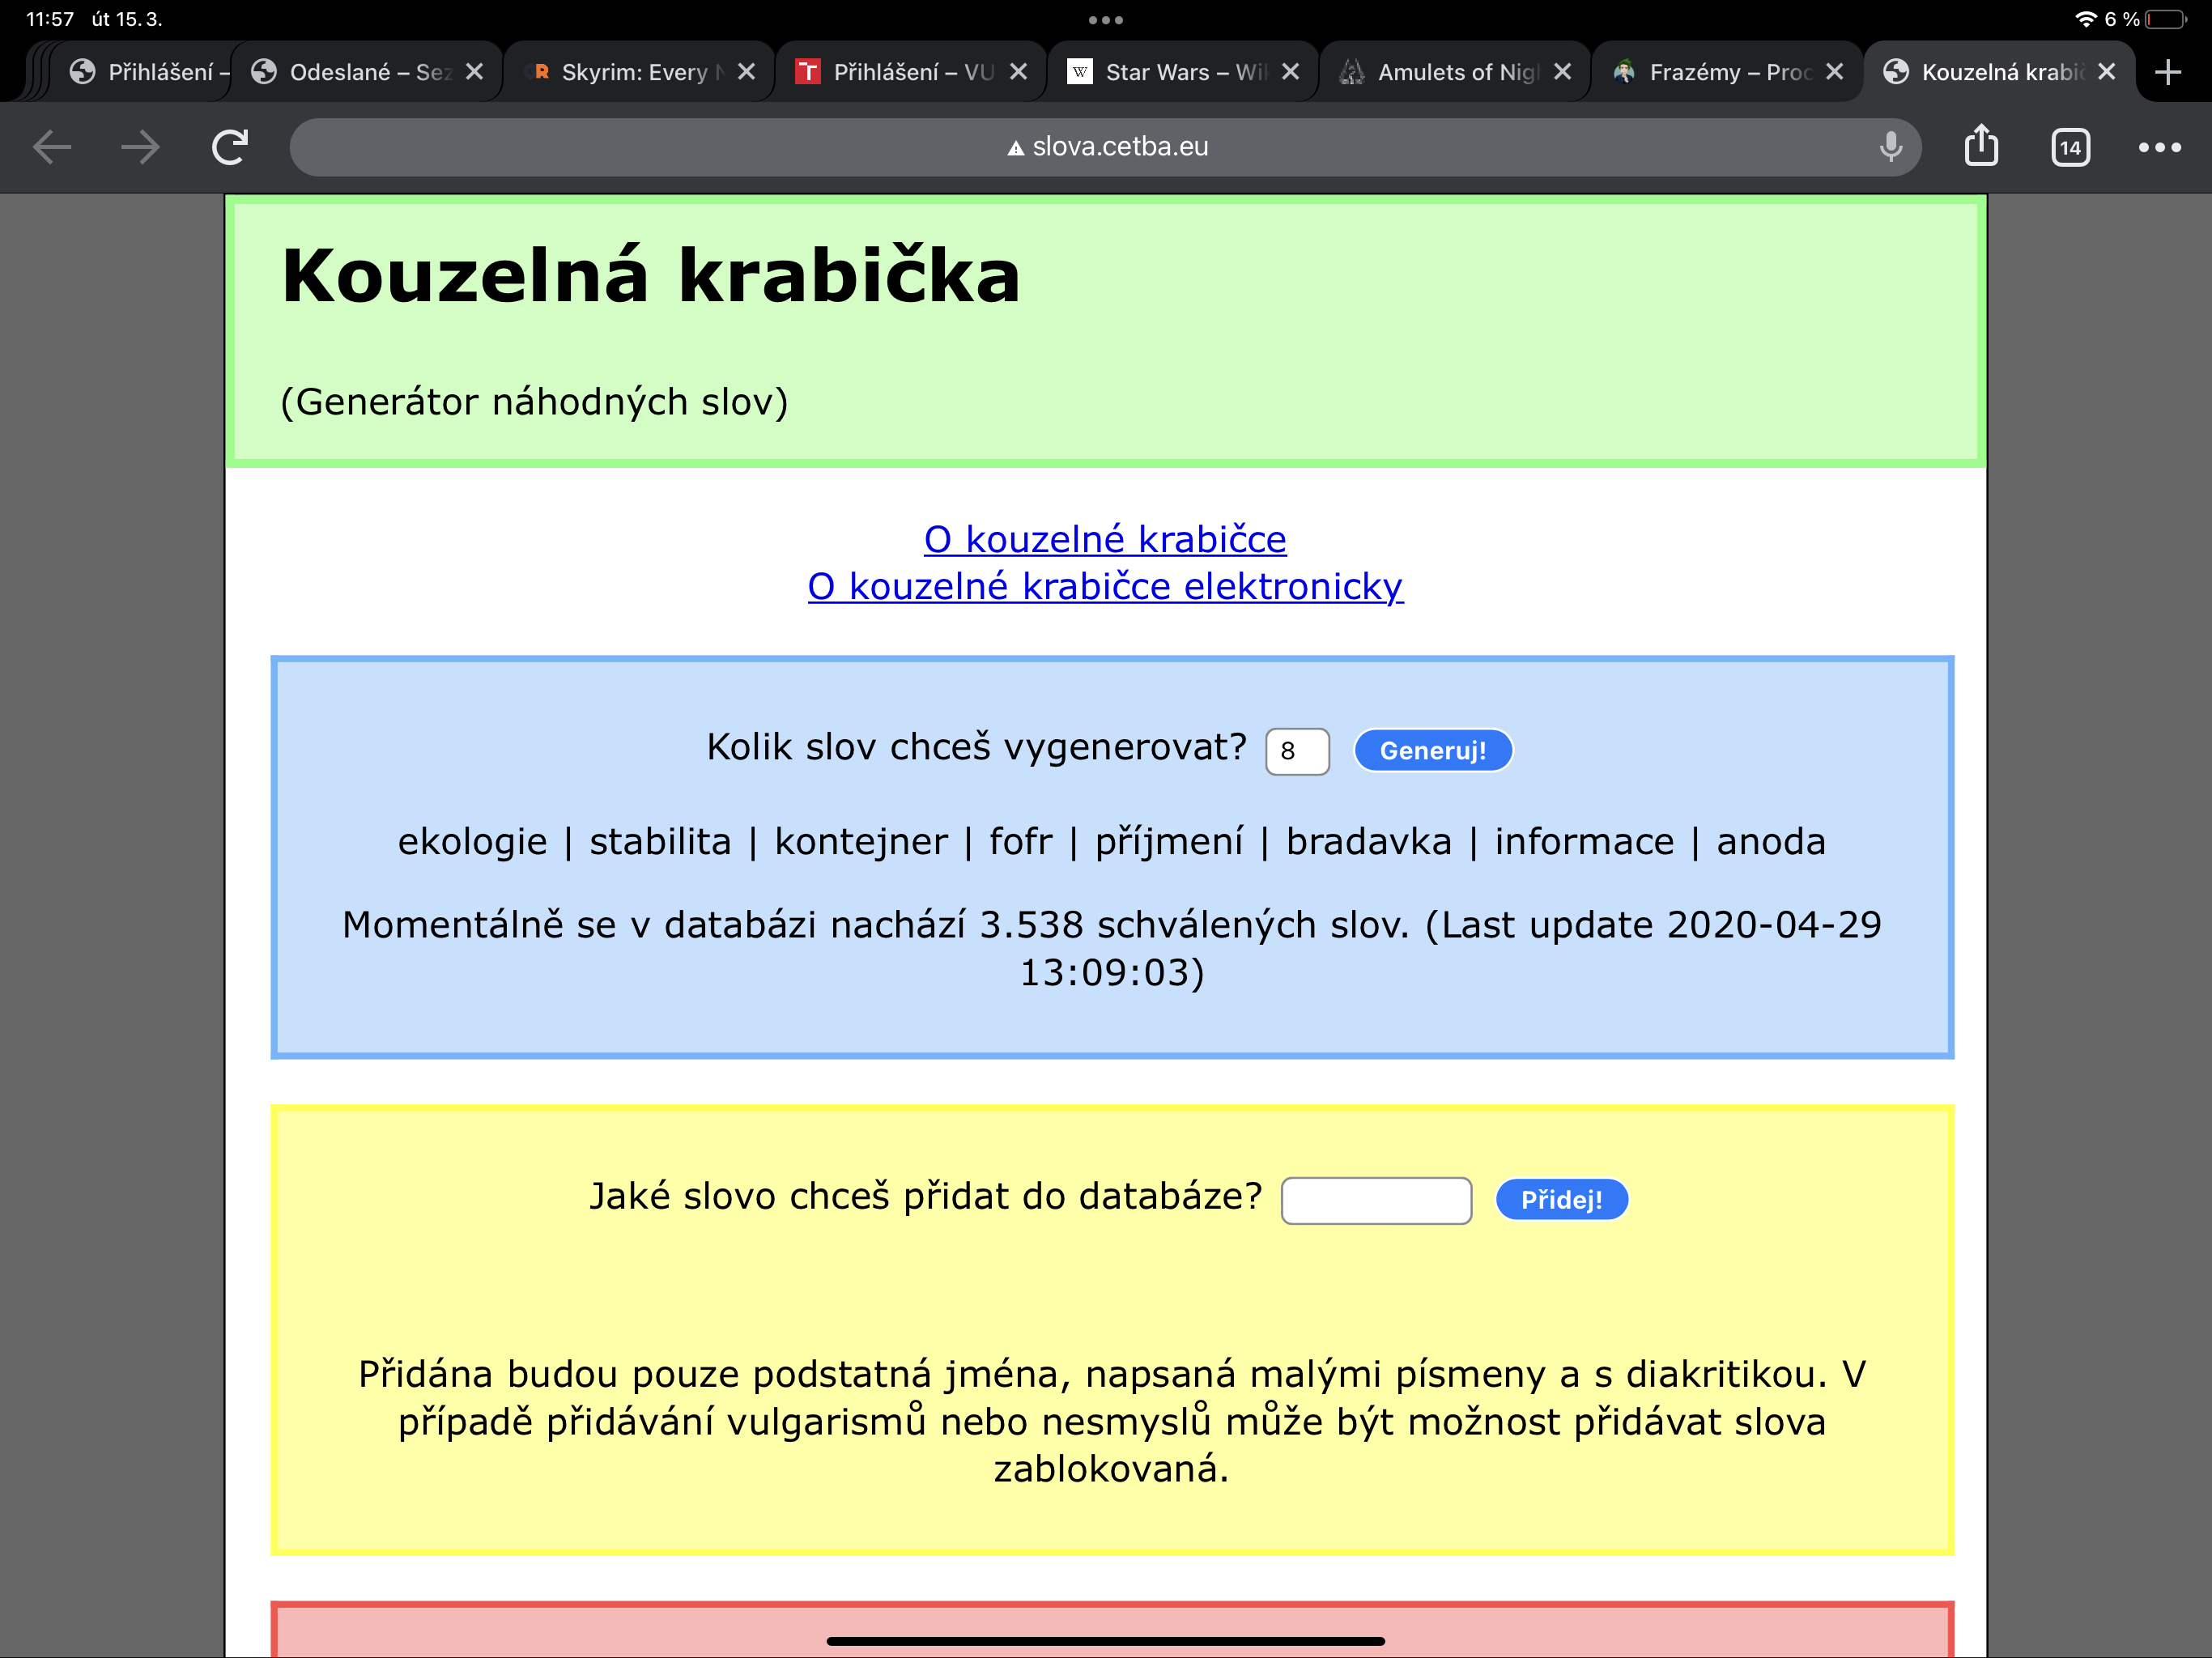Focus the word count field showing 8
This screenshot has width=2212, height=1658.
[x=1297, y=751]
